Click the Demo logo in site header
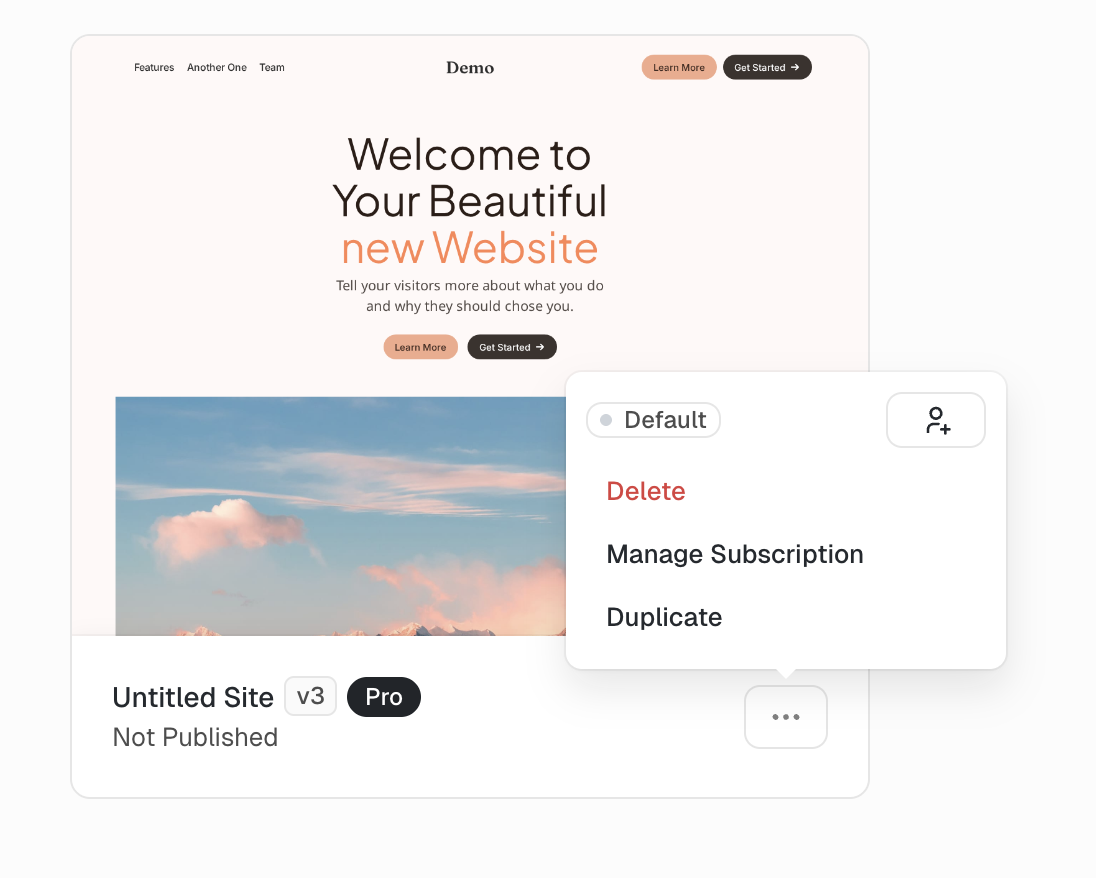This screenshot has height=878, width=1096. pyautogui.click(x=470, y=68)
